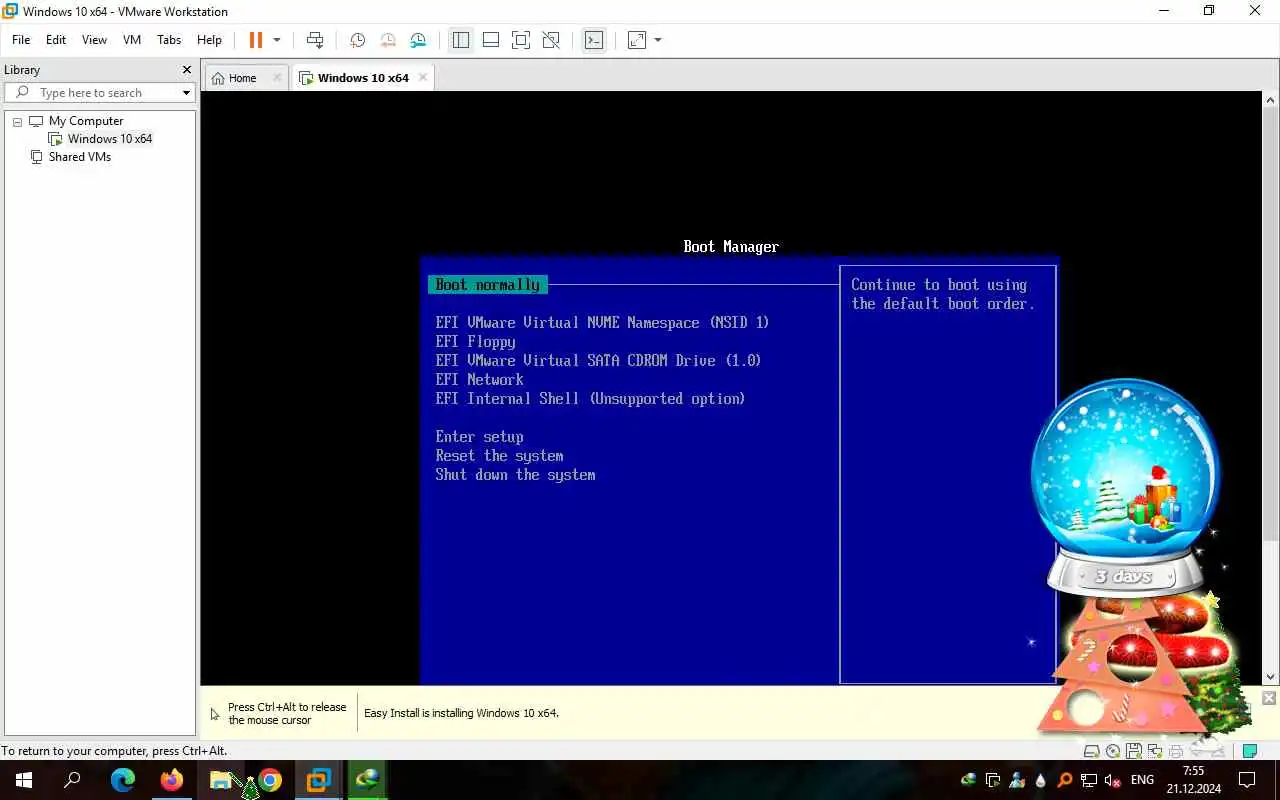Image resolution: width=1280 pixels, height=800 pixels.
Task: Select Windows 10 x64 in the Library tree
Action: (x=110, y=139)
